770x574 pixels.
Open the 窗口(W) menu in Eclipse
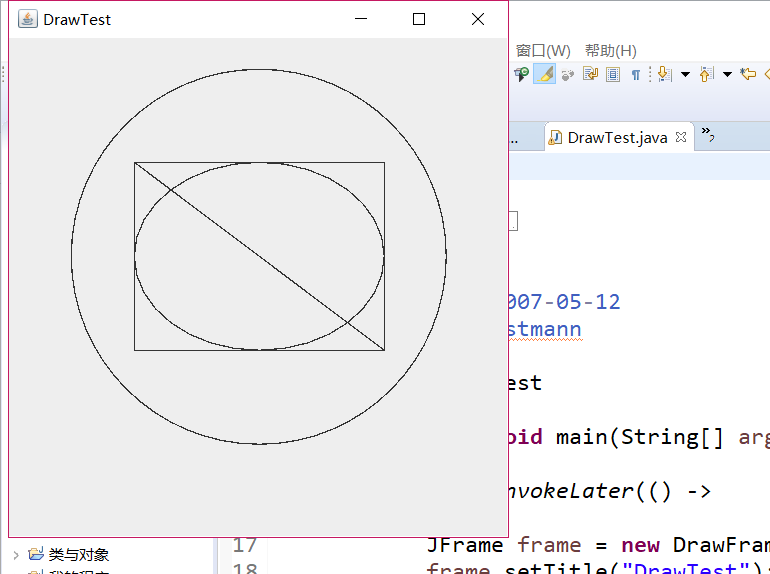click(543, 51)
